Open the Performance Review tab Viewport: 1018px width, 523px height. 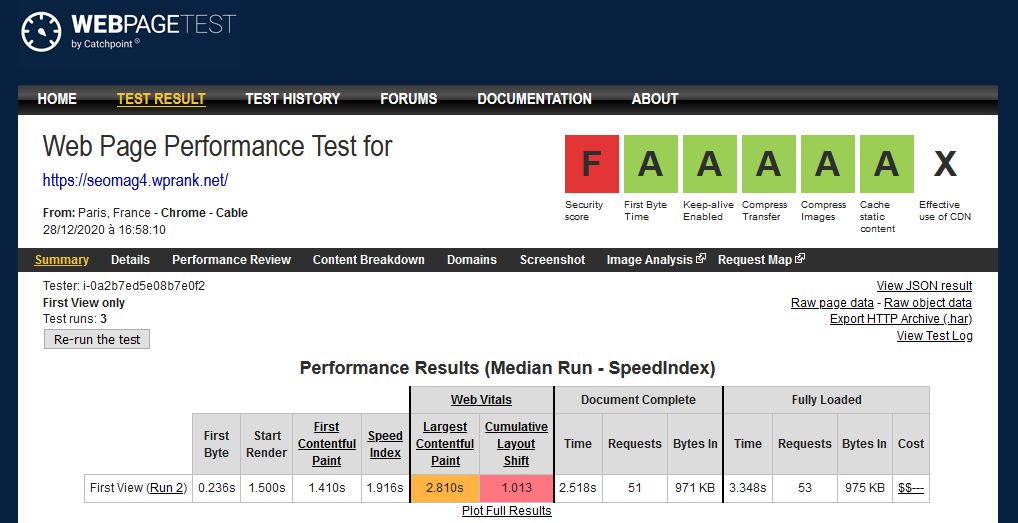click(231, 260)
